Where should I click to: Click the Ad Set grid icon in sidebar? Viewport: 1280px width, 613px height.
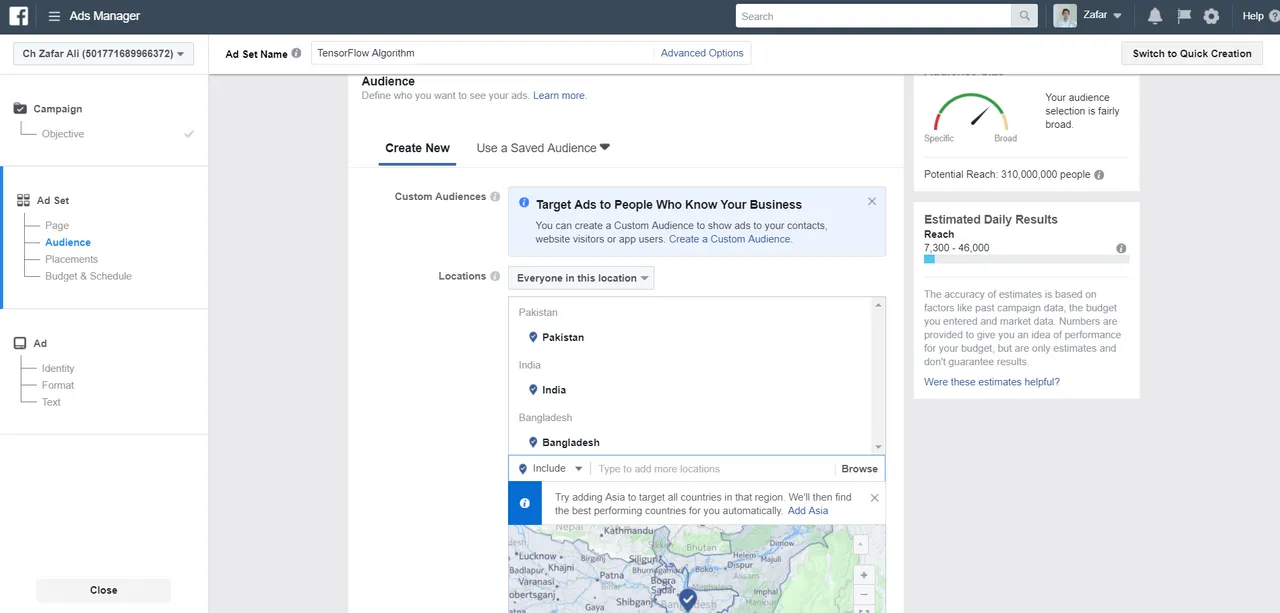pos(23,200)
